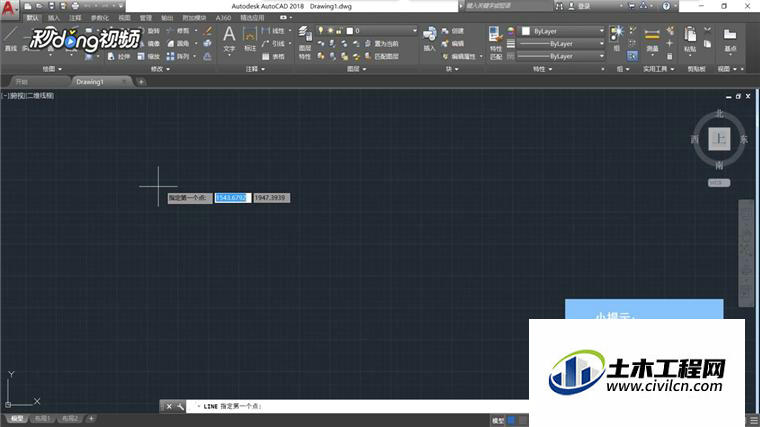Click the Open file quick access icon
The width and height of the screenshot is (760, 427).
40,6
